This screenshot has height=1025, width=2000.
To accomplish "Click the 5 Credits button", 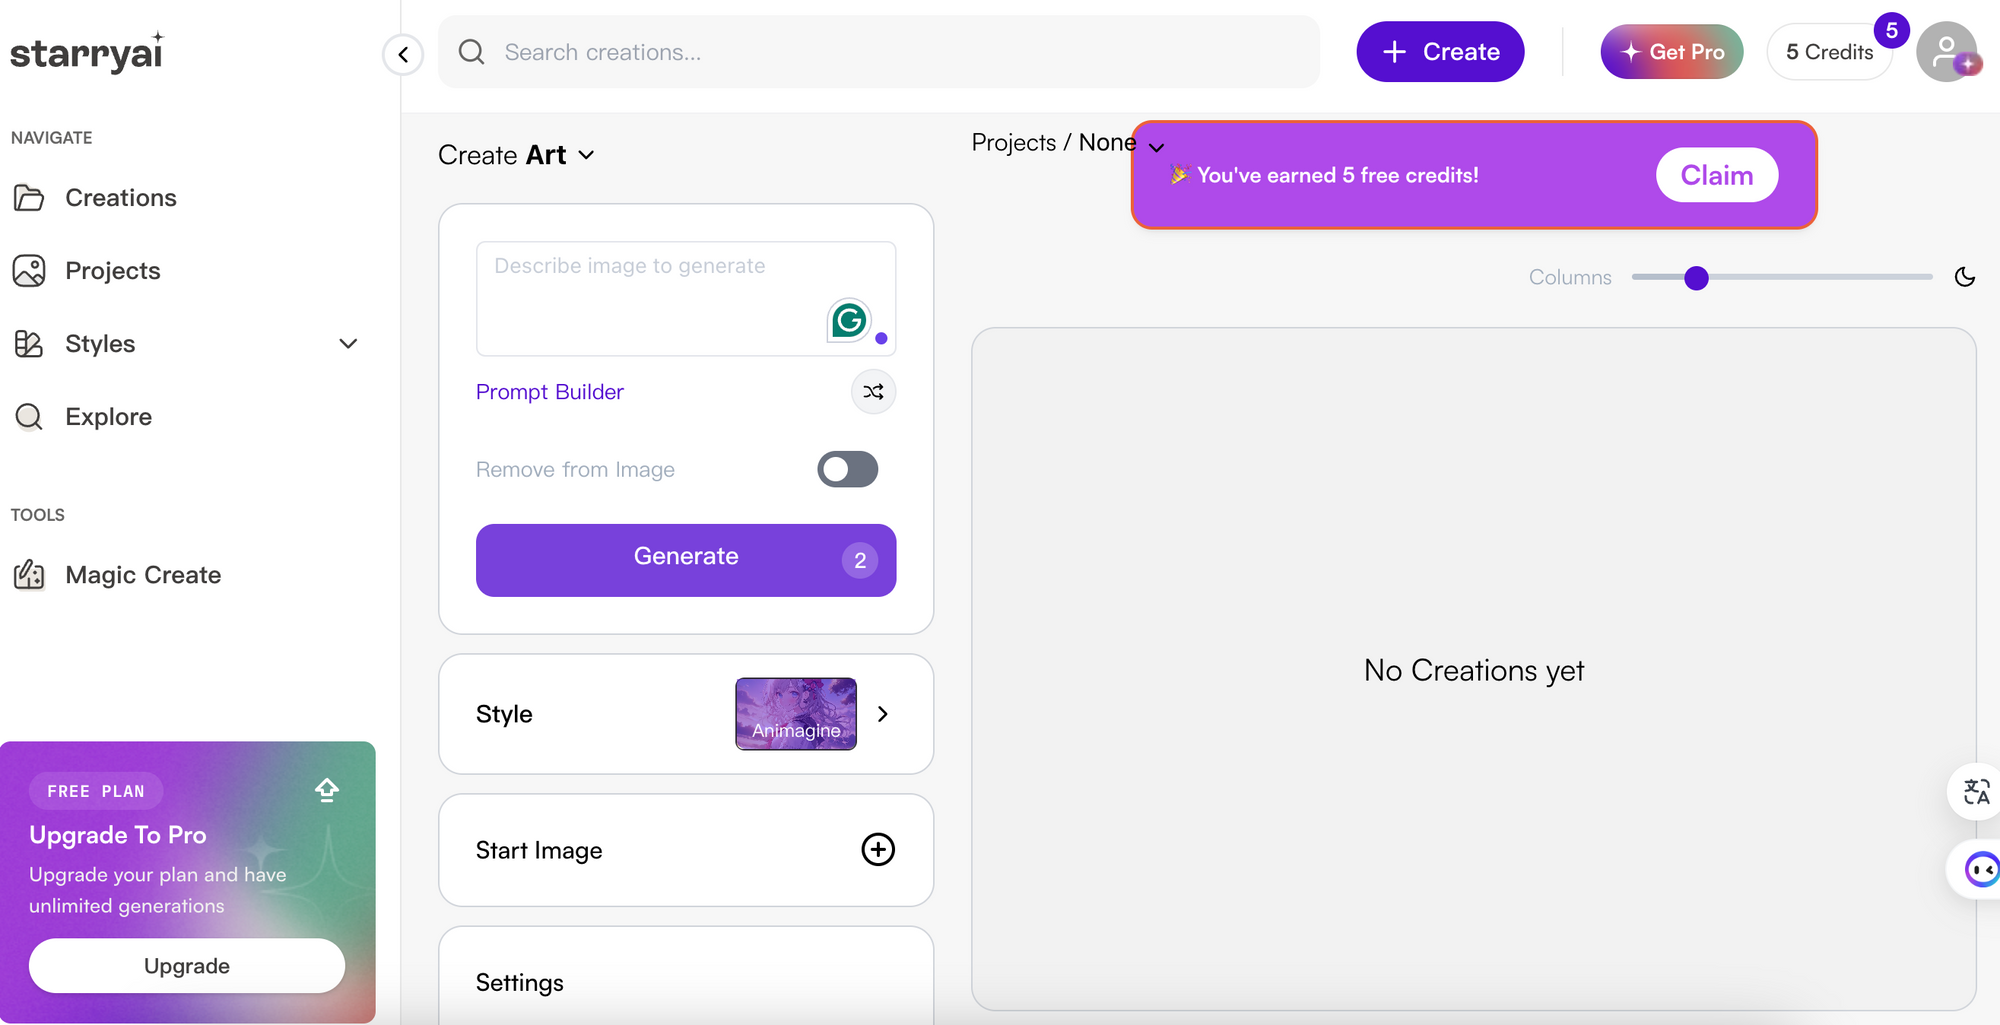I will click(1829, 52).
